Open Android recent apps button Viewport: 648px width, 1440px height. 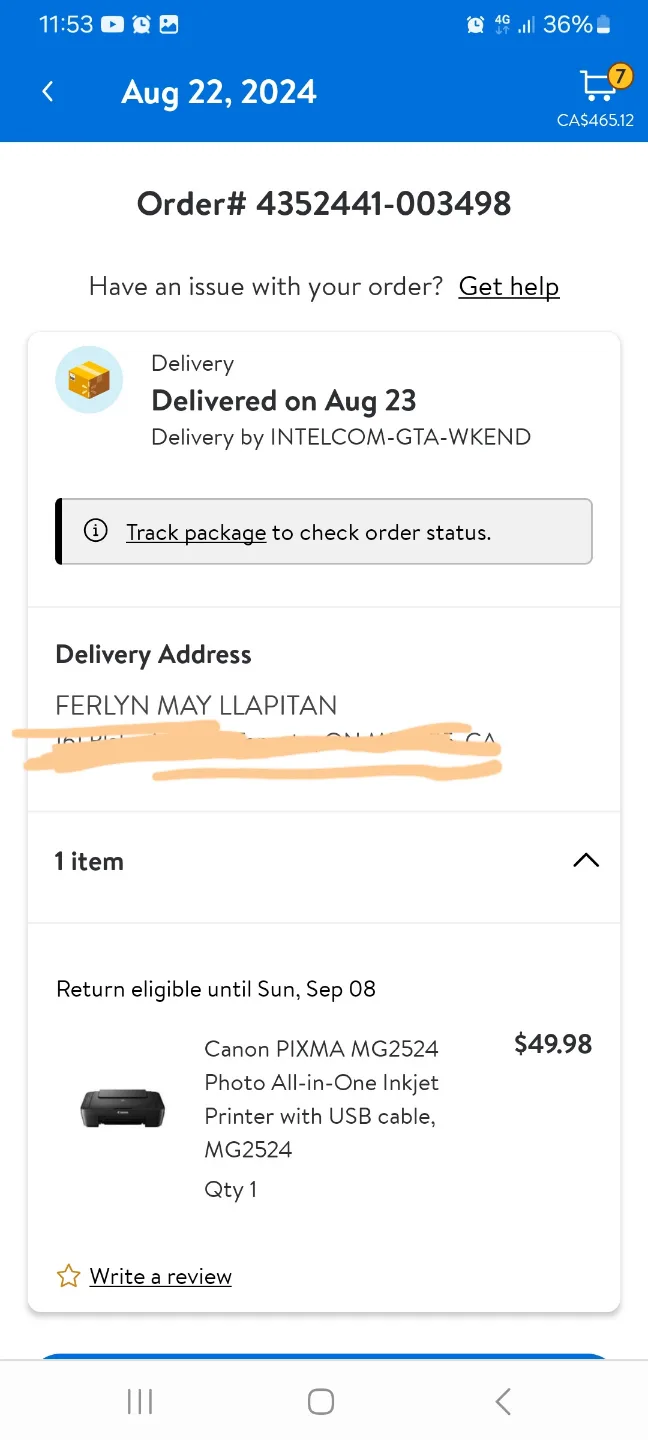140,1402
